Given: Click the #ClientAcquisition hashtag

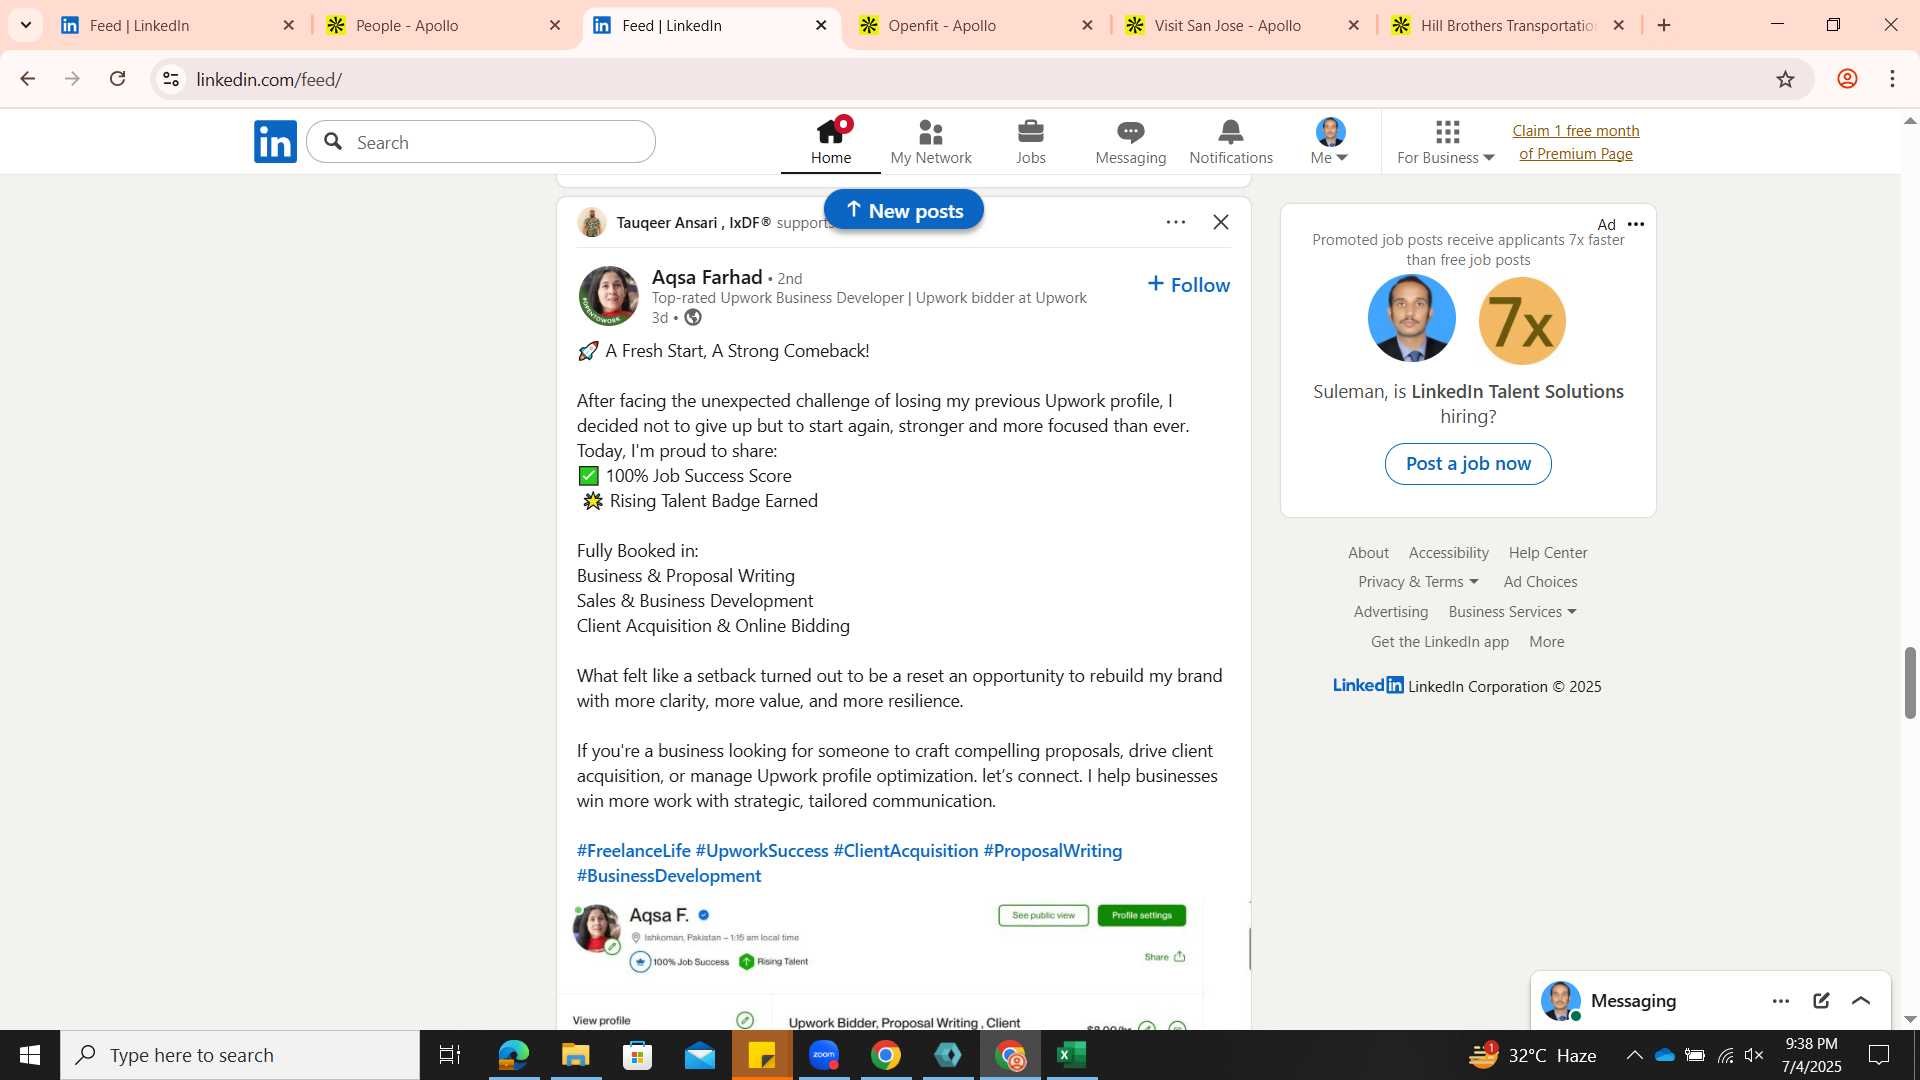Looking at the screenshot, I should tap(906, 851).
